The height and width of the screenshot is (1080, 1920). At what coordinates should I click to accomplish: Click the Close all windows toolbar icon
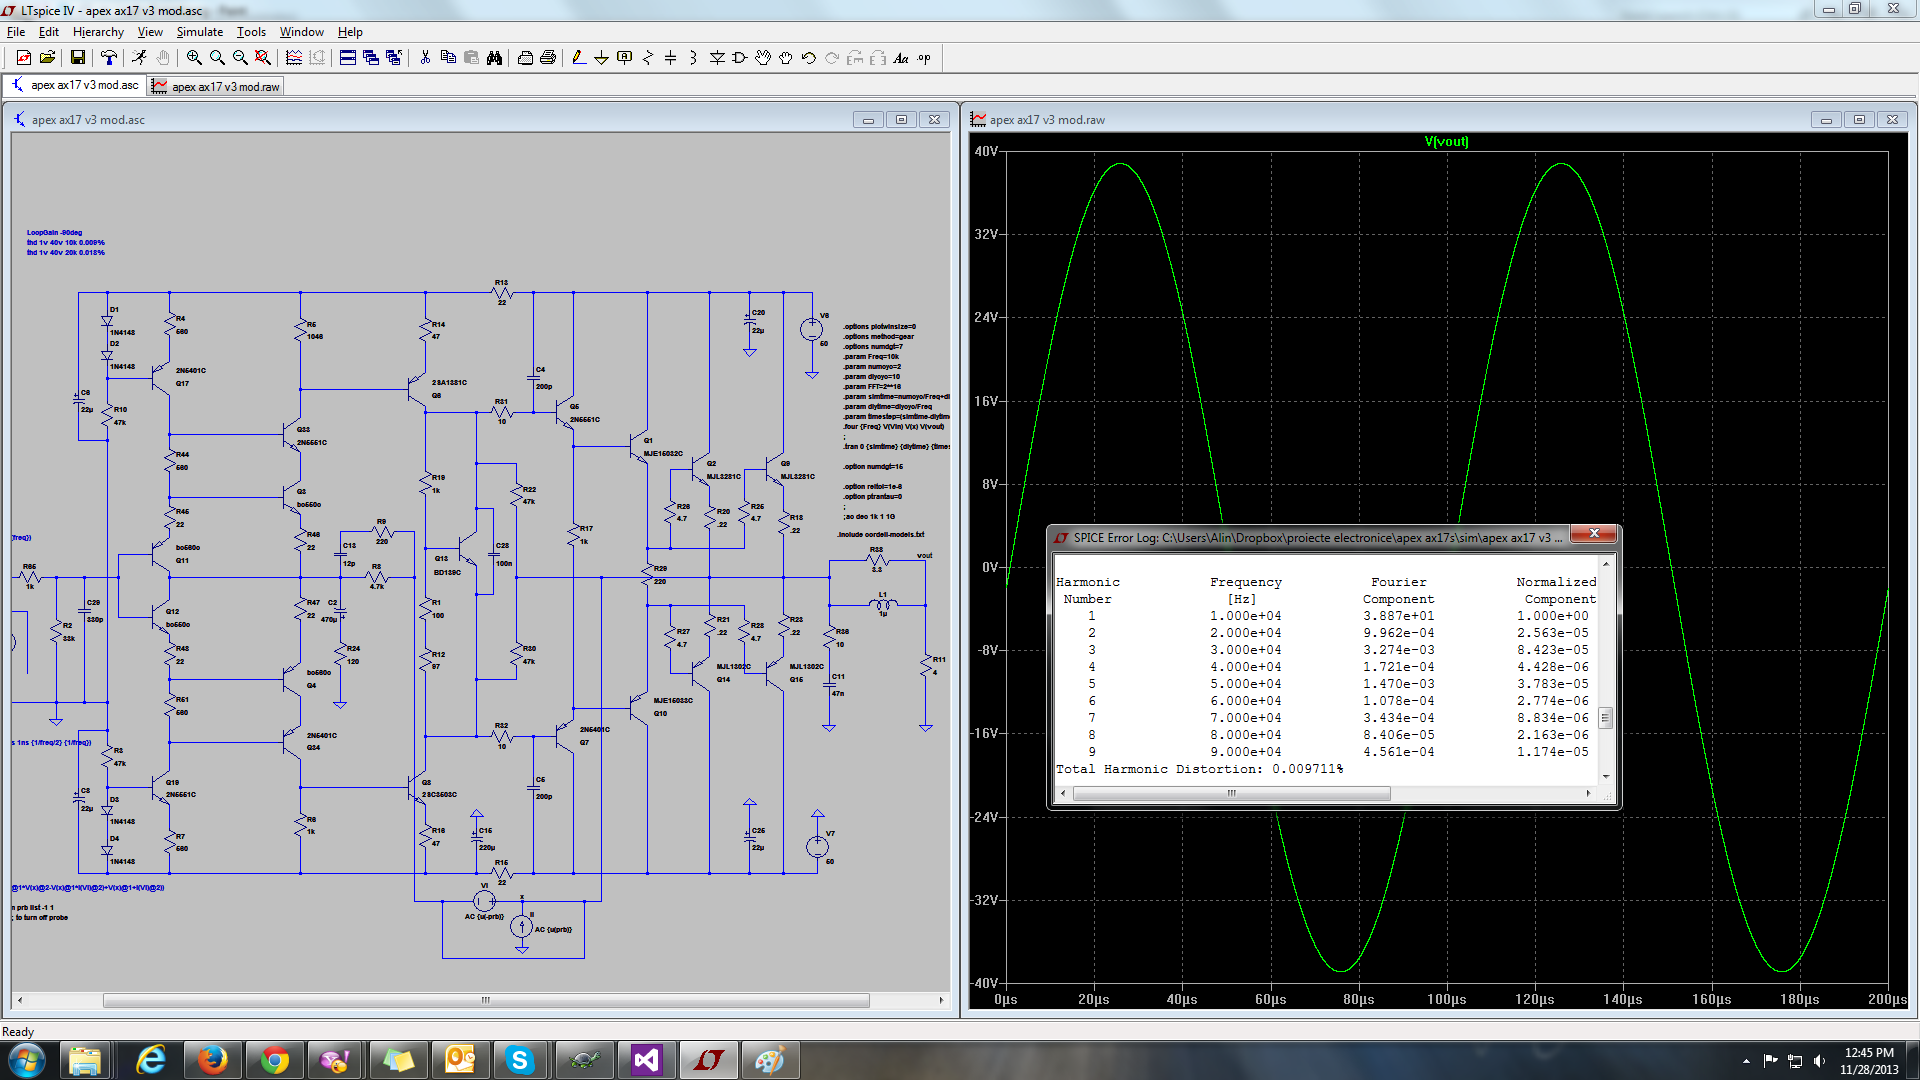pos(394,58)
